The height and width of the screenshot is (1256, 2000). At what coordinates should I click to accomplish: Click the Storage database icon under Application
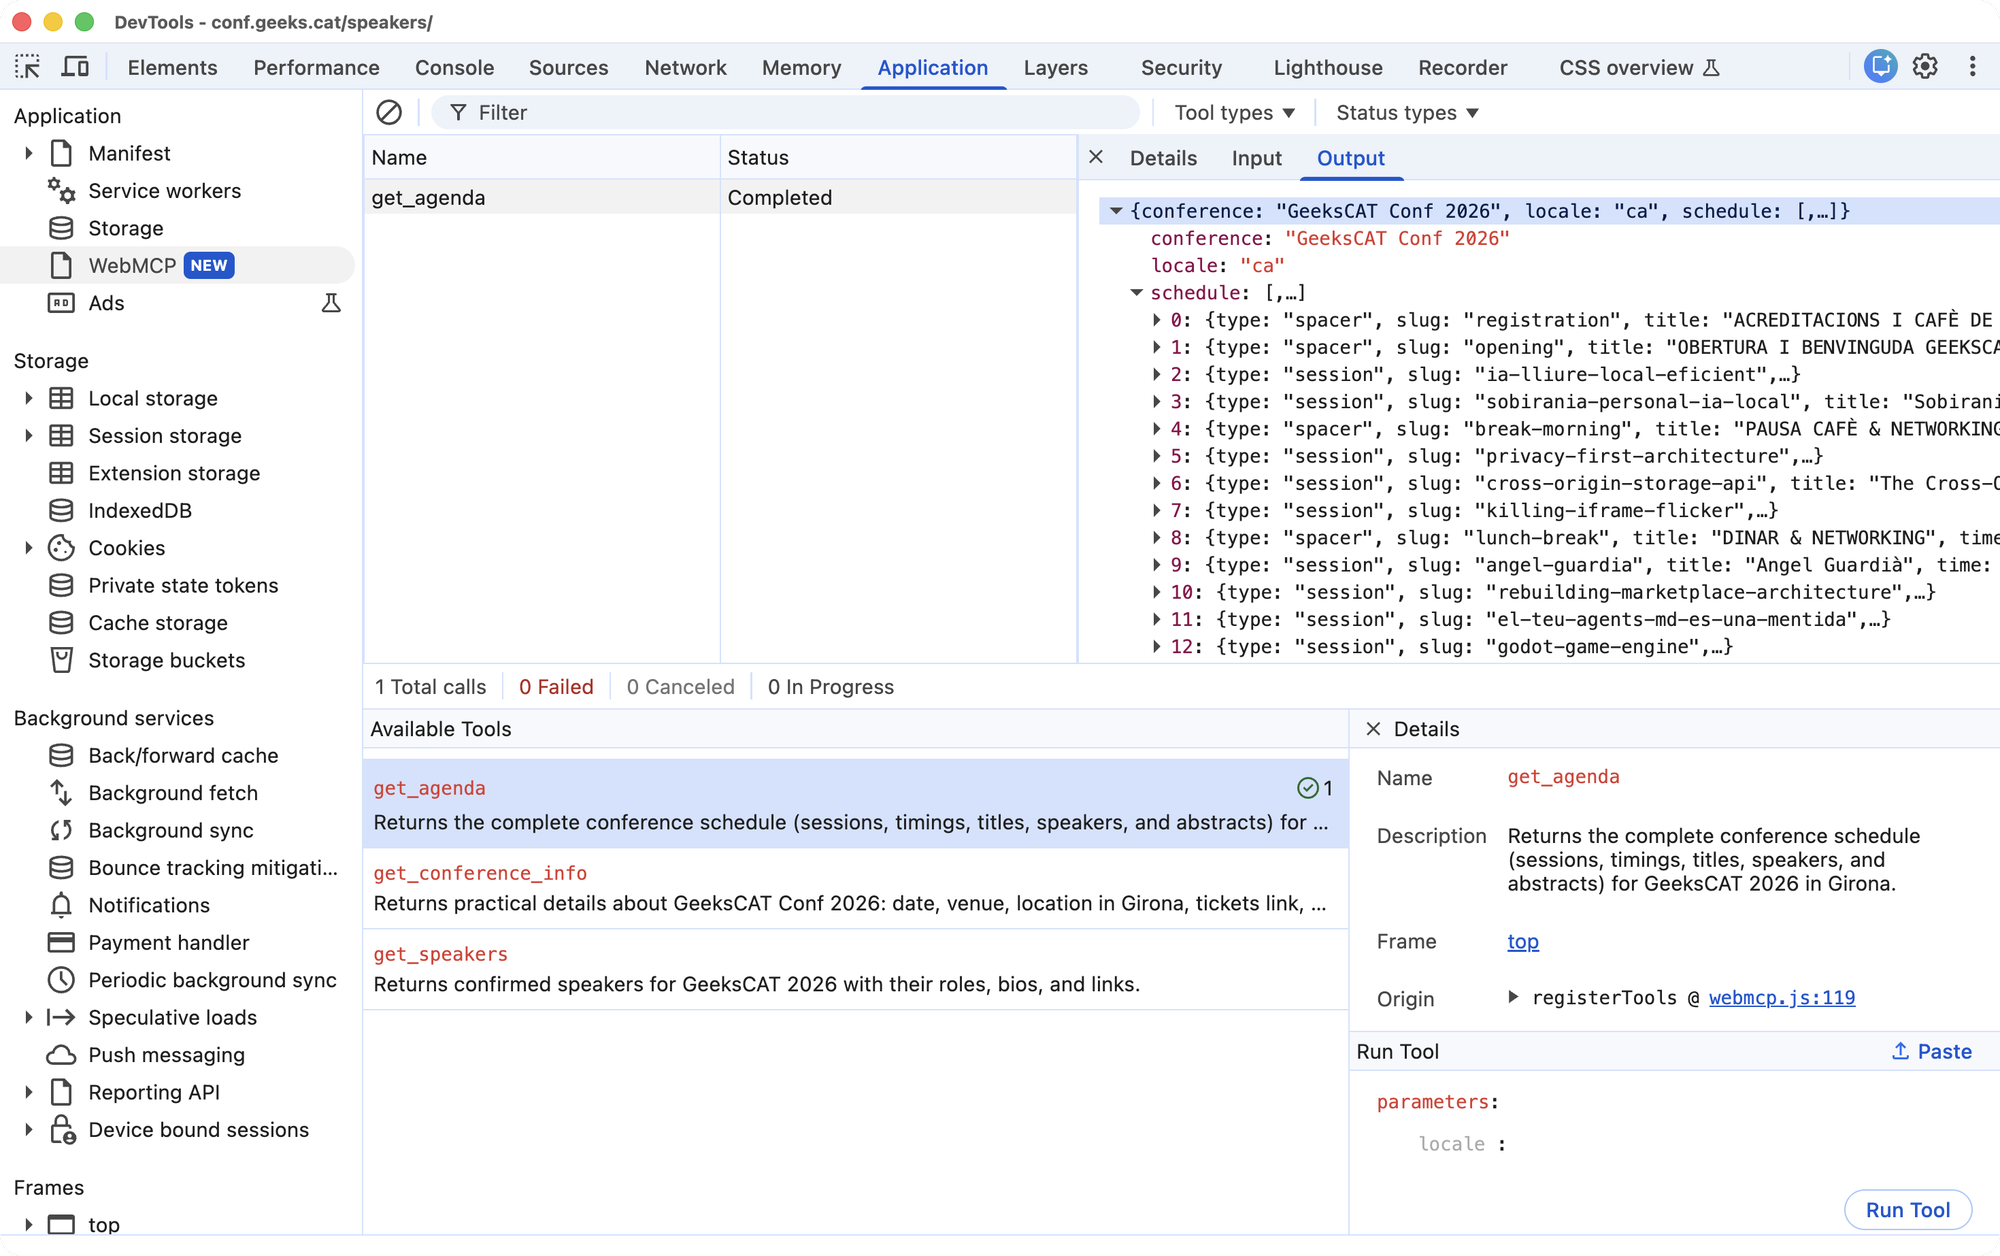(62, 228)
